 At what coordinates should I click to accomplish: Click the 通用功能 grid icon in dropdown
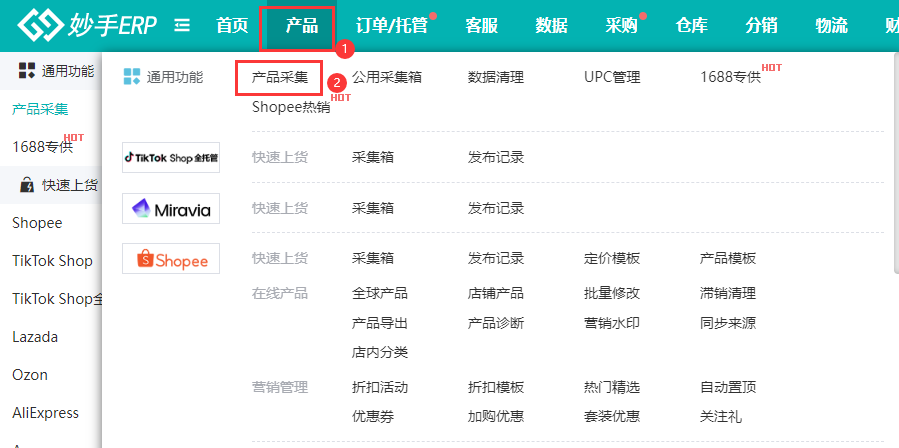[131, 77]
